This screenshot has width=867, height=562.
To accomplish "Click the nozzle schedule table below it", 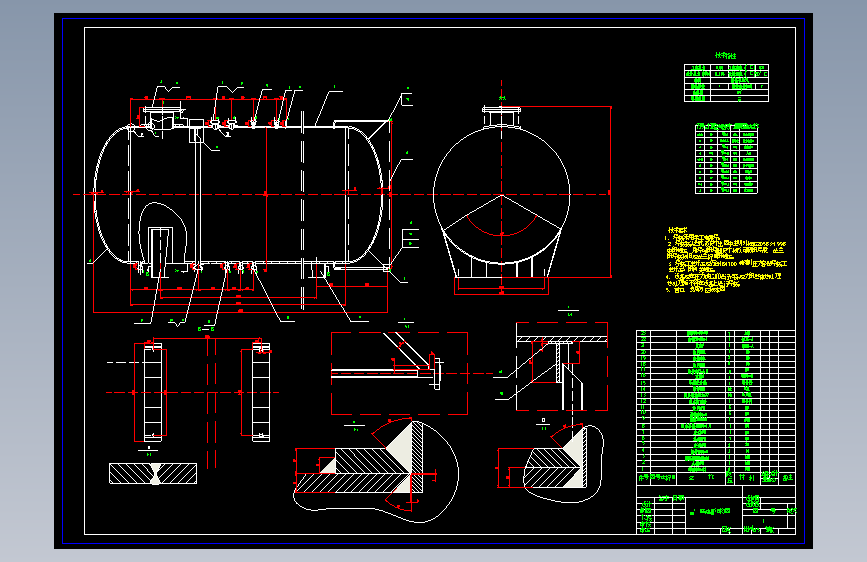I will tap(726, 159).
